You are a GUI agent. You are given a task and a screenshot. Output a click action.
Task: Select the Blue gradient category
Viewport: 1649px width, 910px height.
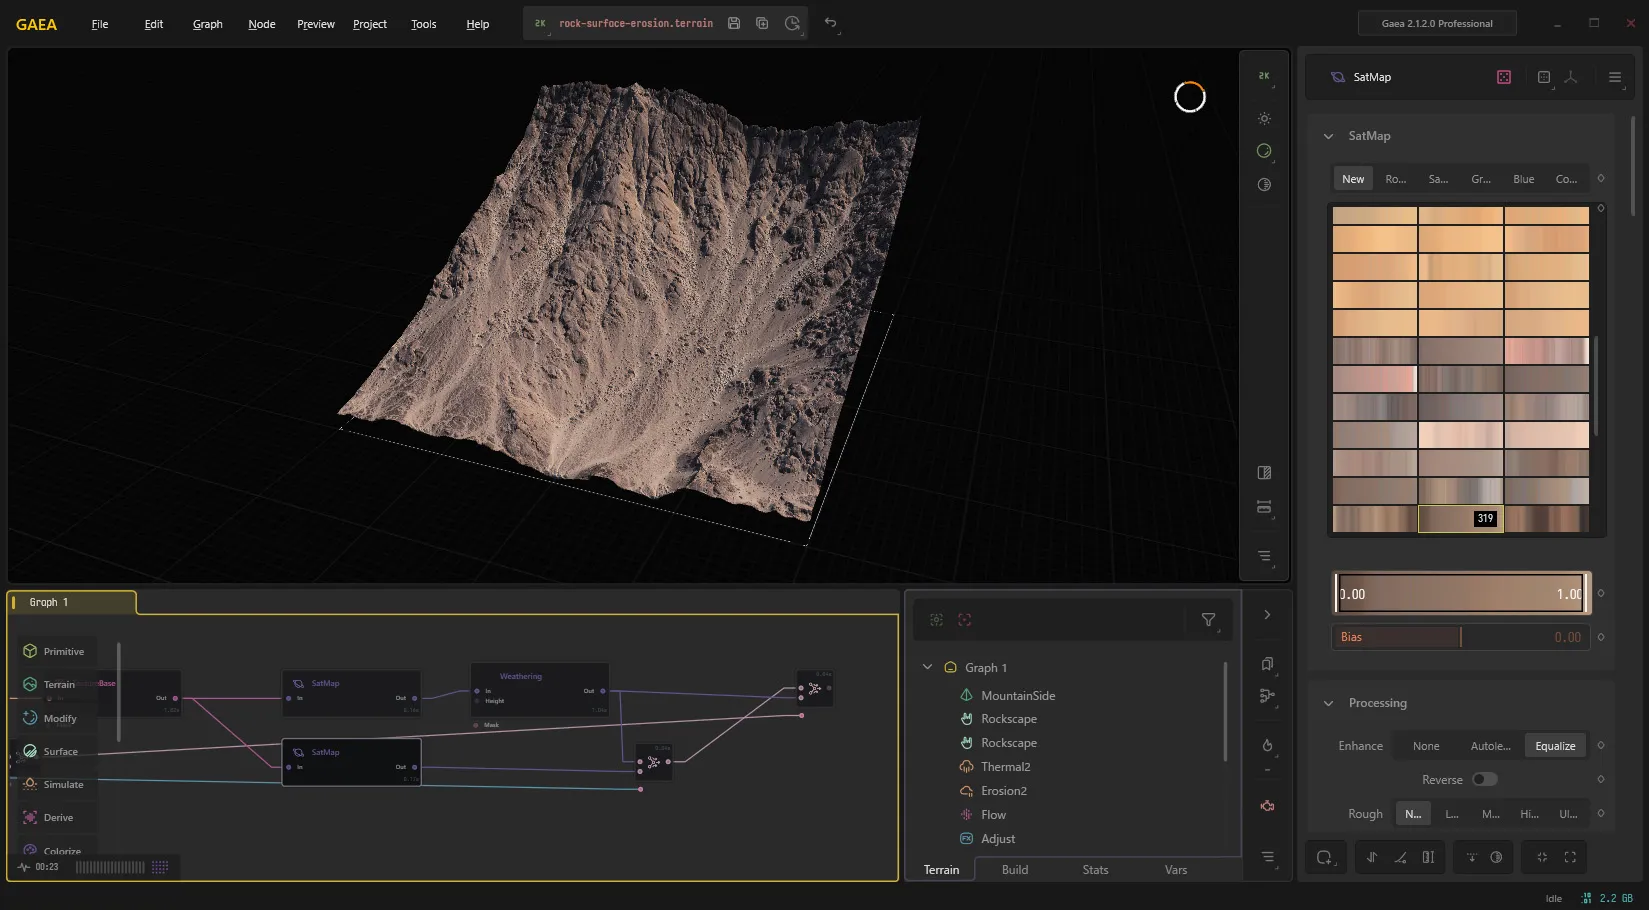coord(1523,179)
